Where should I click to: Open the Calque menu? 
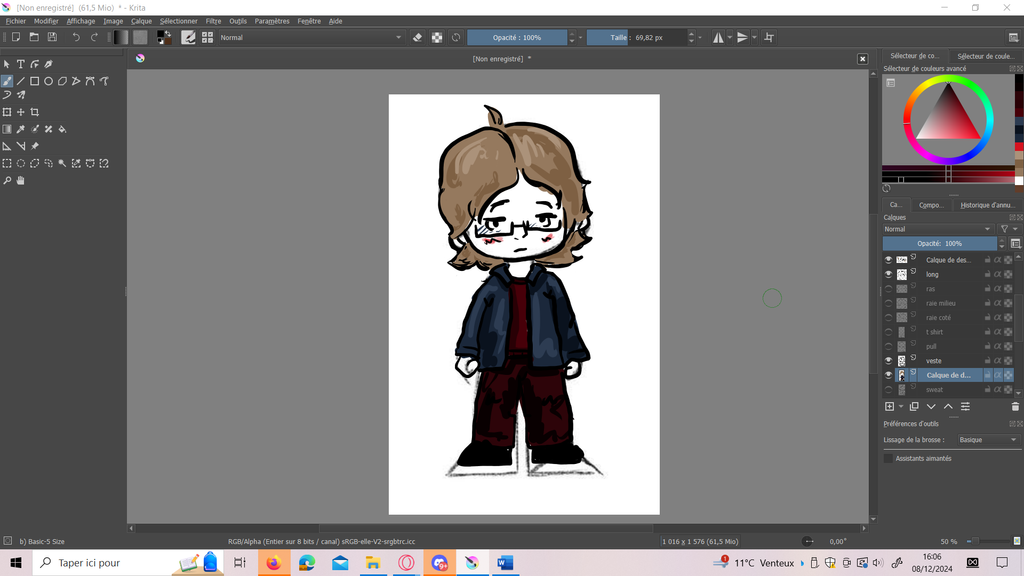(x=141, y=21)
